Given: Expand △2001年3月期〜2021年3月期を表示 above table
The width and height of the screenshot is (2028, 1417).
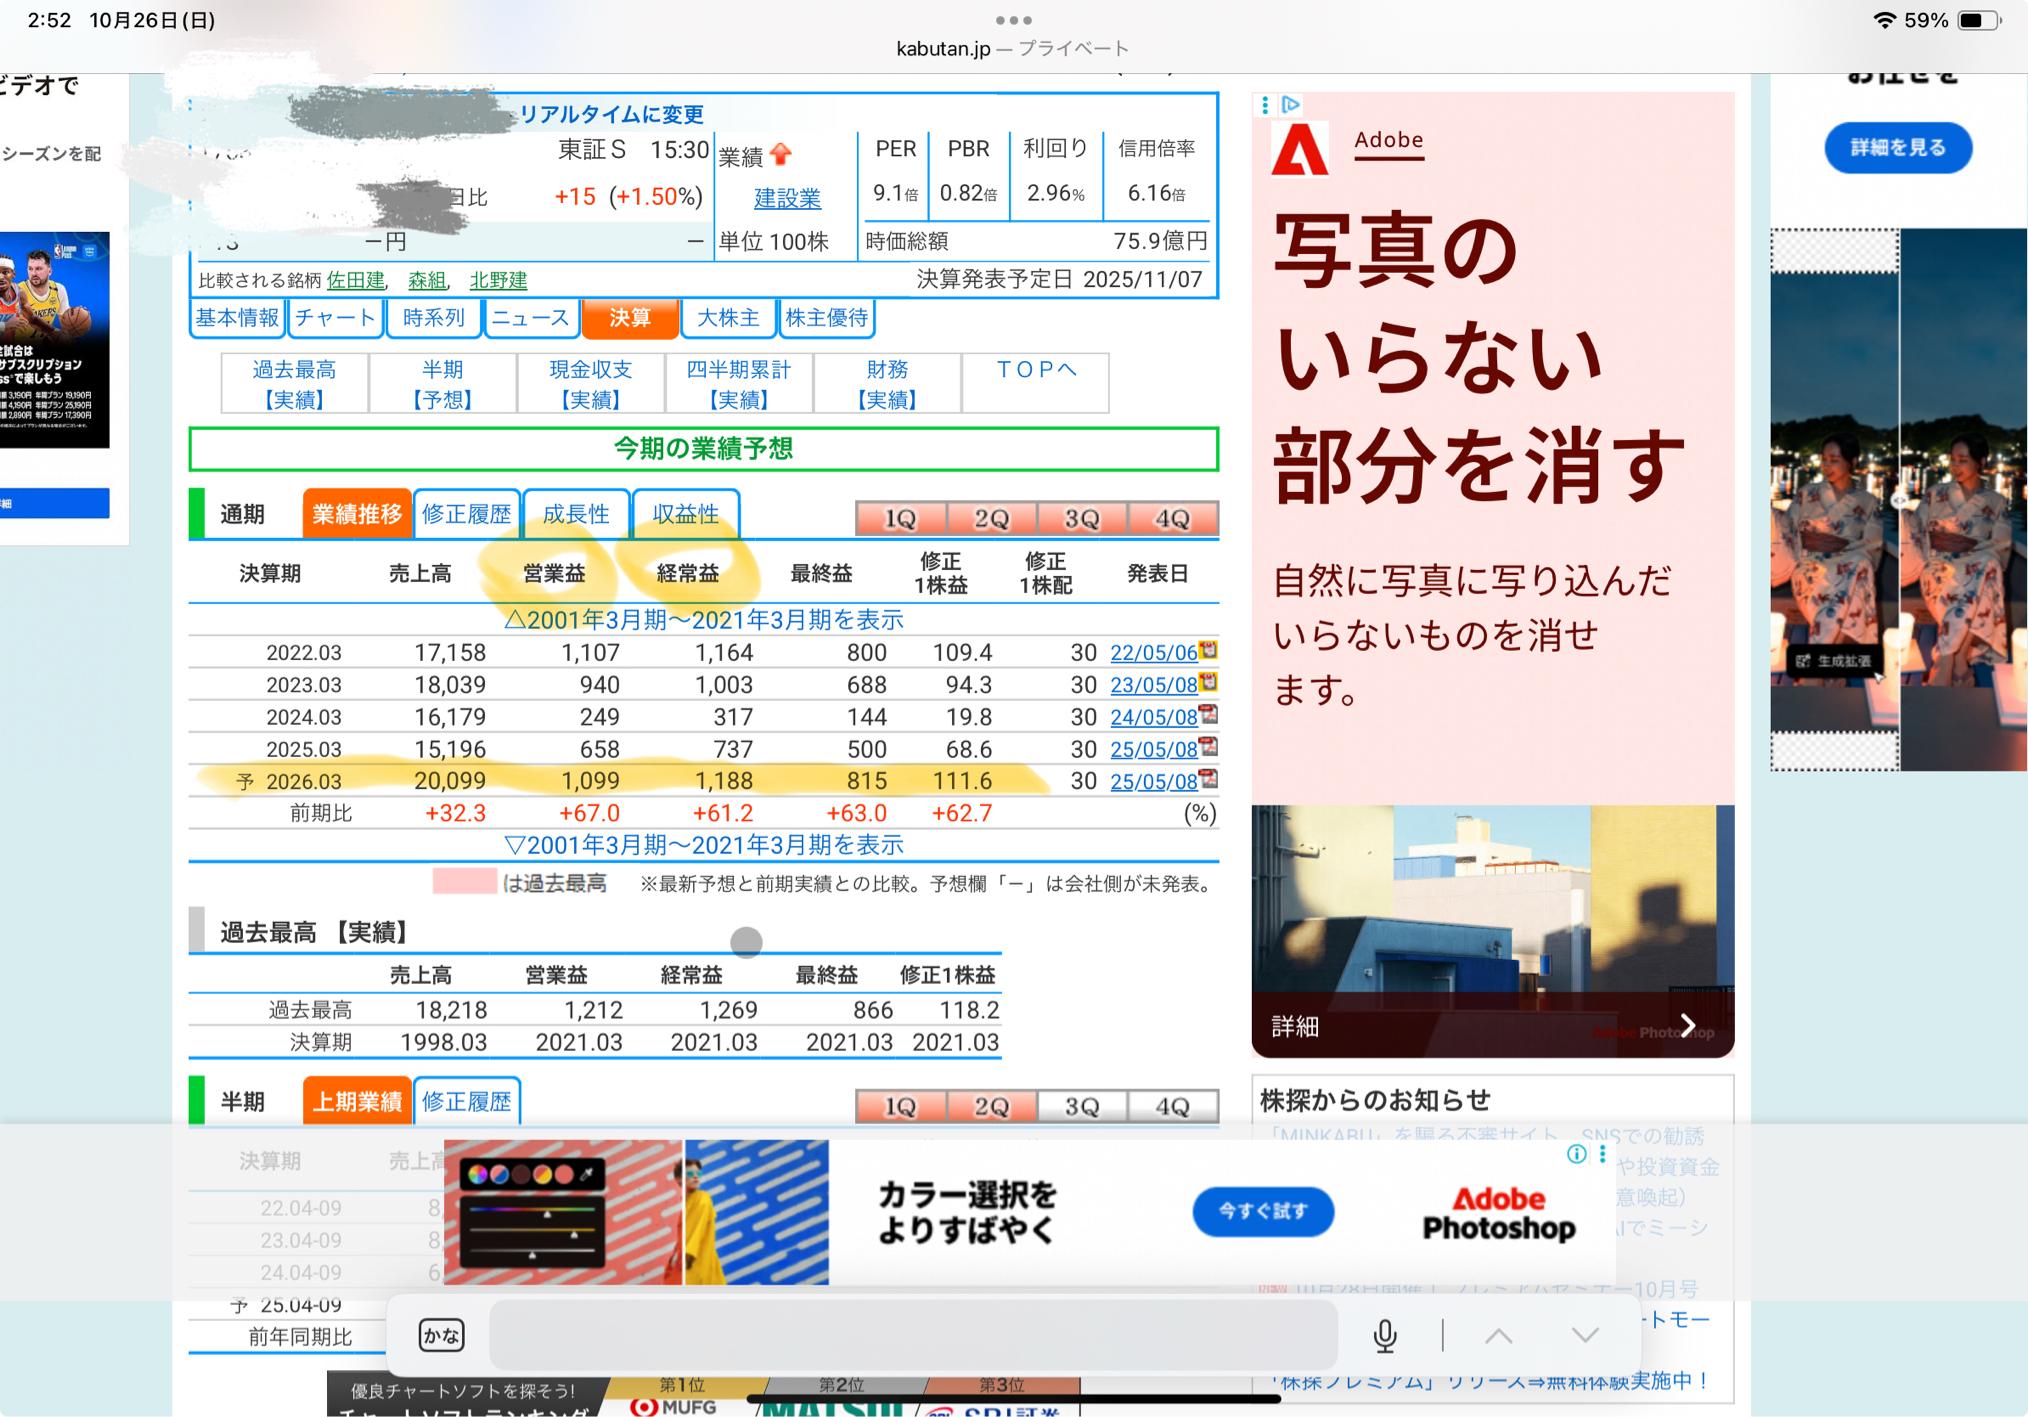Looking at the screenshot, I should click(704, 620).
